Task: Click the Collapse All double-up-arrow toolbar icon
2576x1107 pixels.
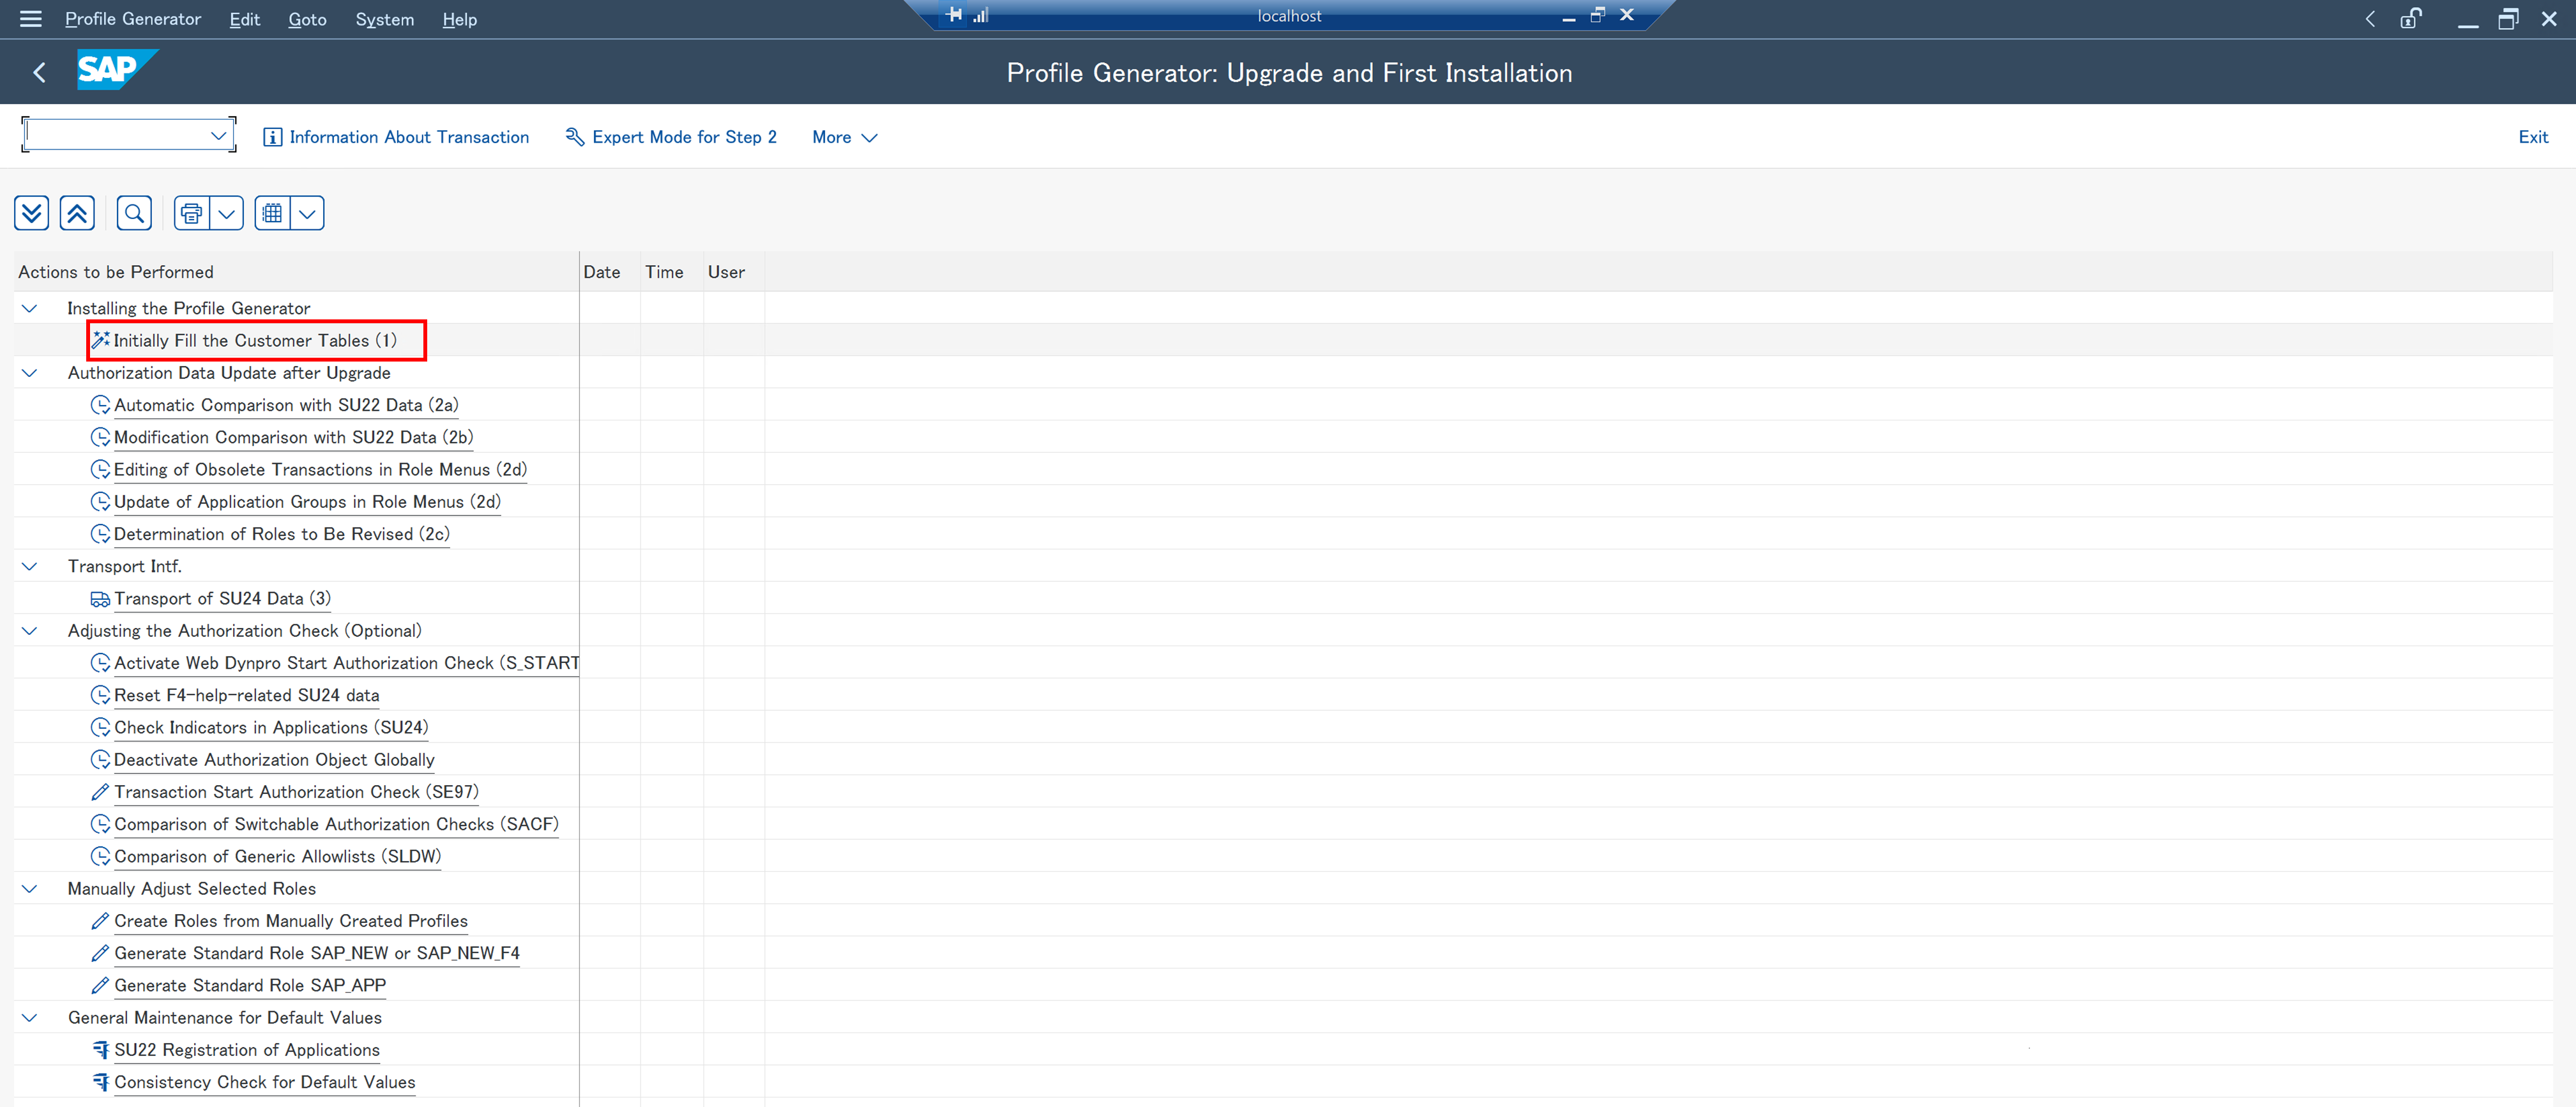Action: 77,213
